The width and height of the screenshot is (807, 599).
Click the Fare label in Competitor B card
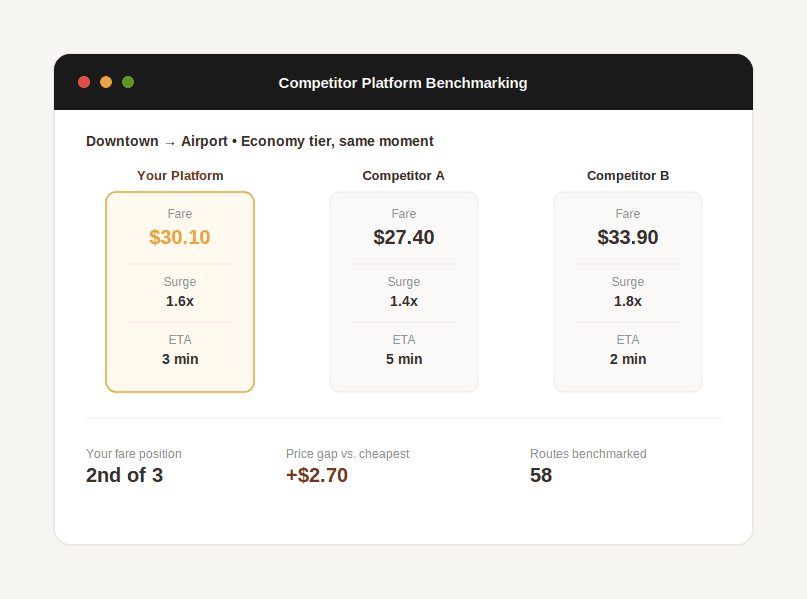coord(628,214)
